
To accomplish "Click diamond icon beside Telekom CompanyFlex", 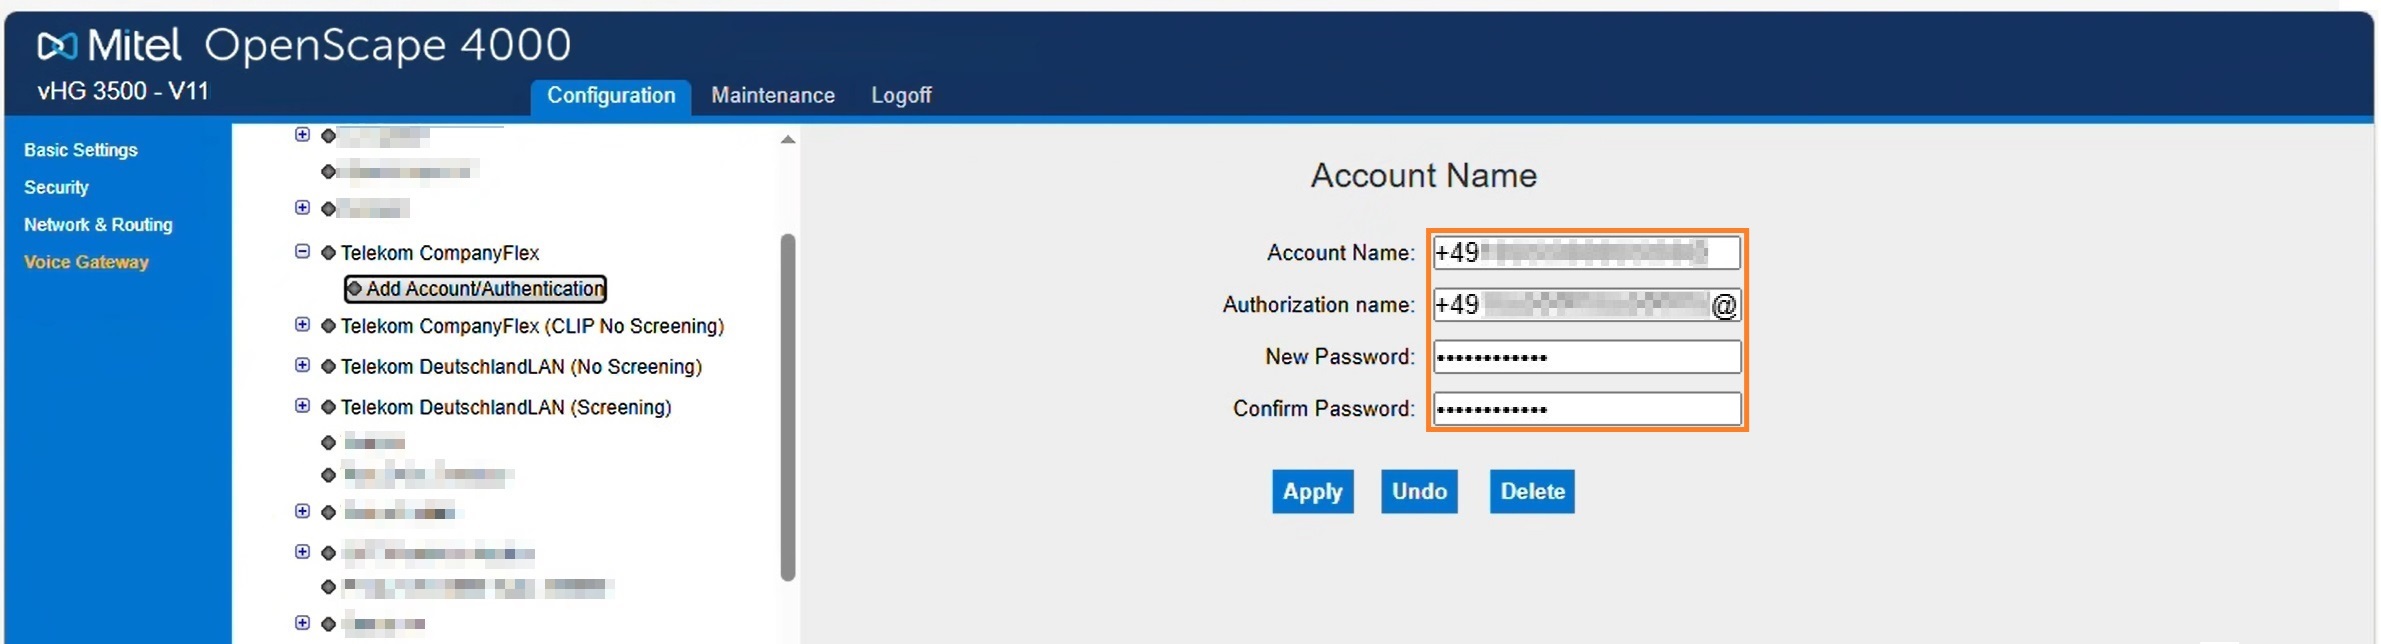I will click(x=328, y=253).
